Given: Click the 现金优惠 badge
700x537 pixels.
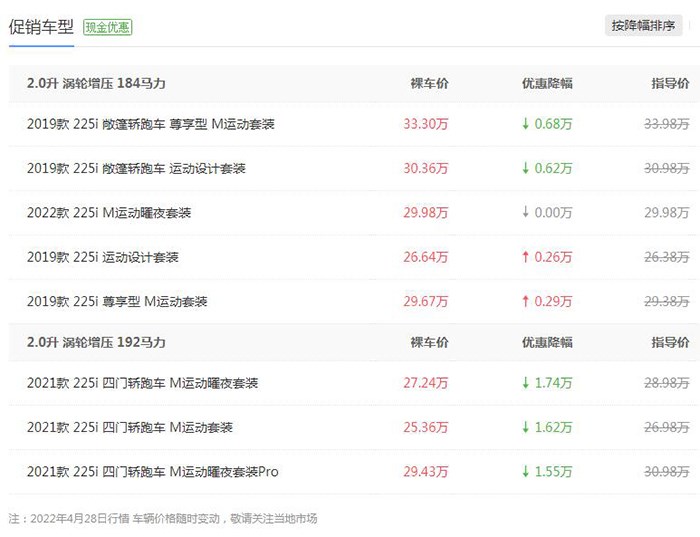Looking at the screenshot, I should point(108,27).
